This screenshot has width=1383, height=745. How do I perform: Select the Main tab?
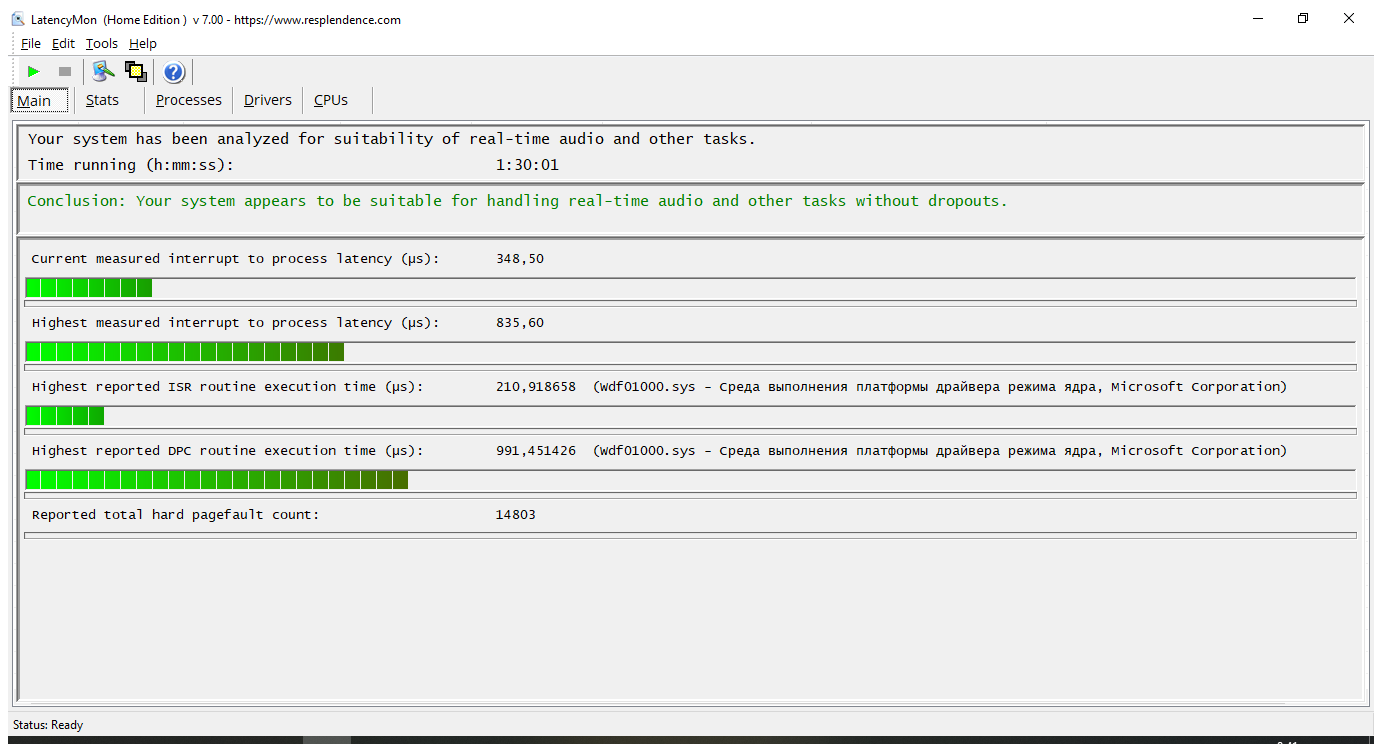coord(40,100)
